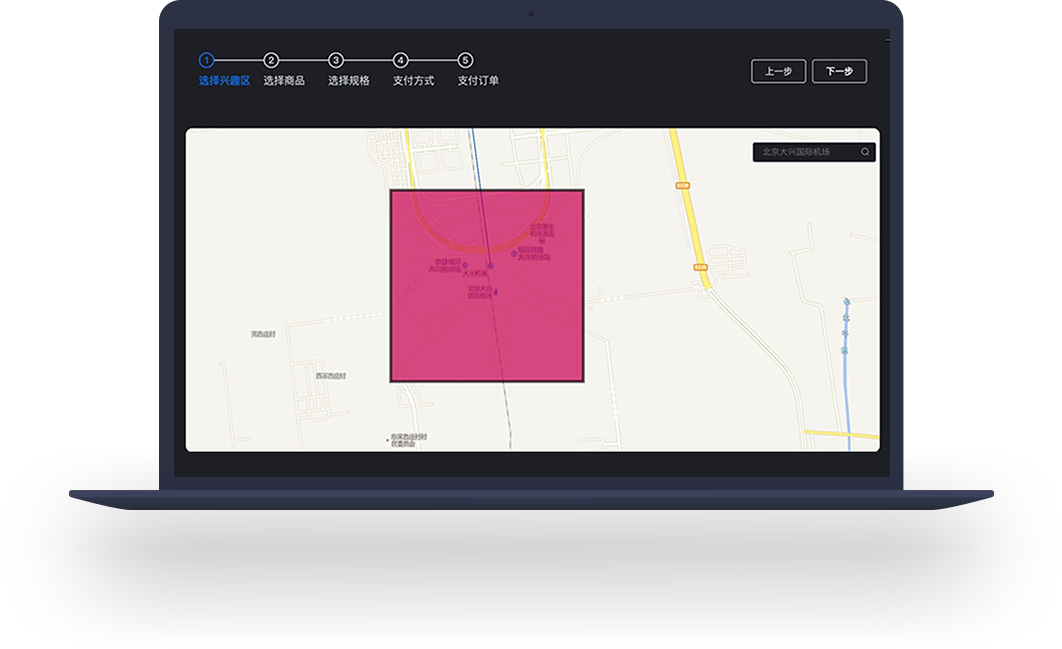Viewport: 1062px width, 649px height.
Task: Click the upper highway shield badge on yellow road
Action: 683,185
